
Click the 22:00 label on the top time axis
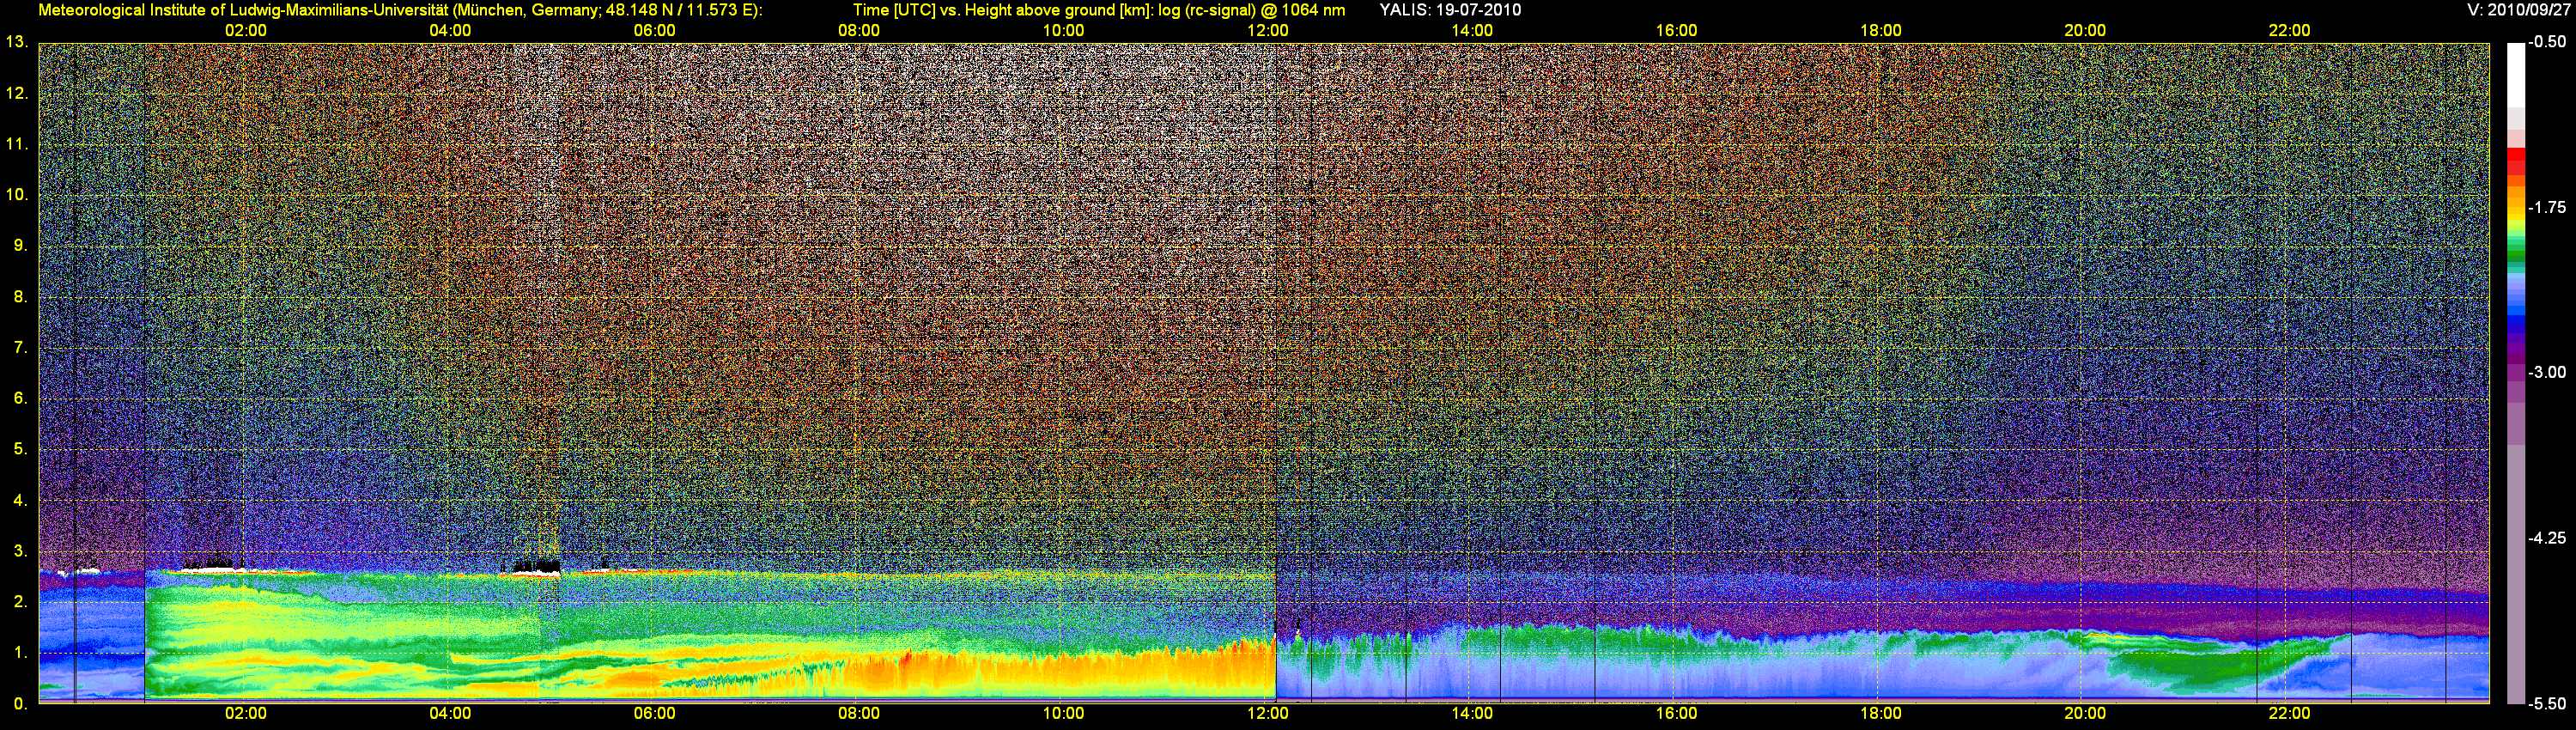[2290, 31]
